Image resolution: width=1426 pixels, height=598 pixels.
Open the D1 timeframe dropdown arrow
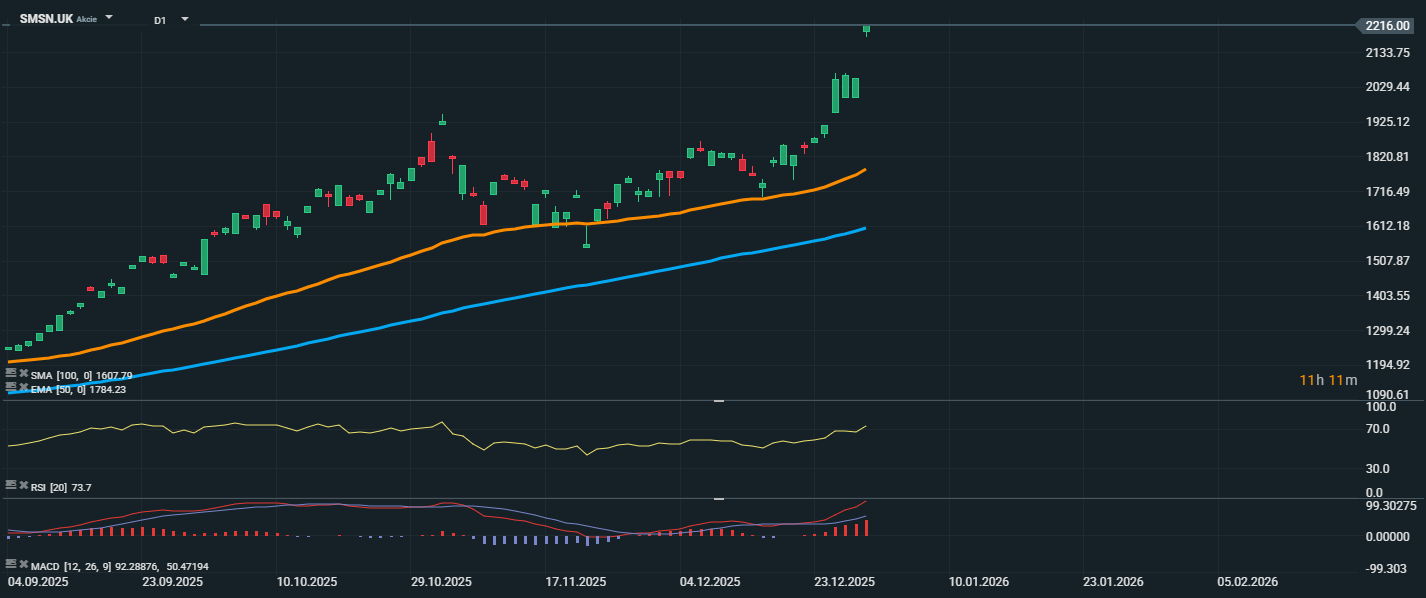tap(185, 19)
